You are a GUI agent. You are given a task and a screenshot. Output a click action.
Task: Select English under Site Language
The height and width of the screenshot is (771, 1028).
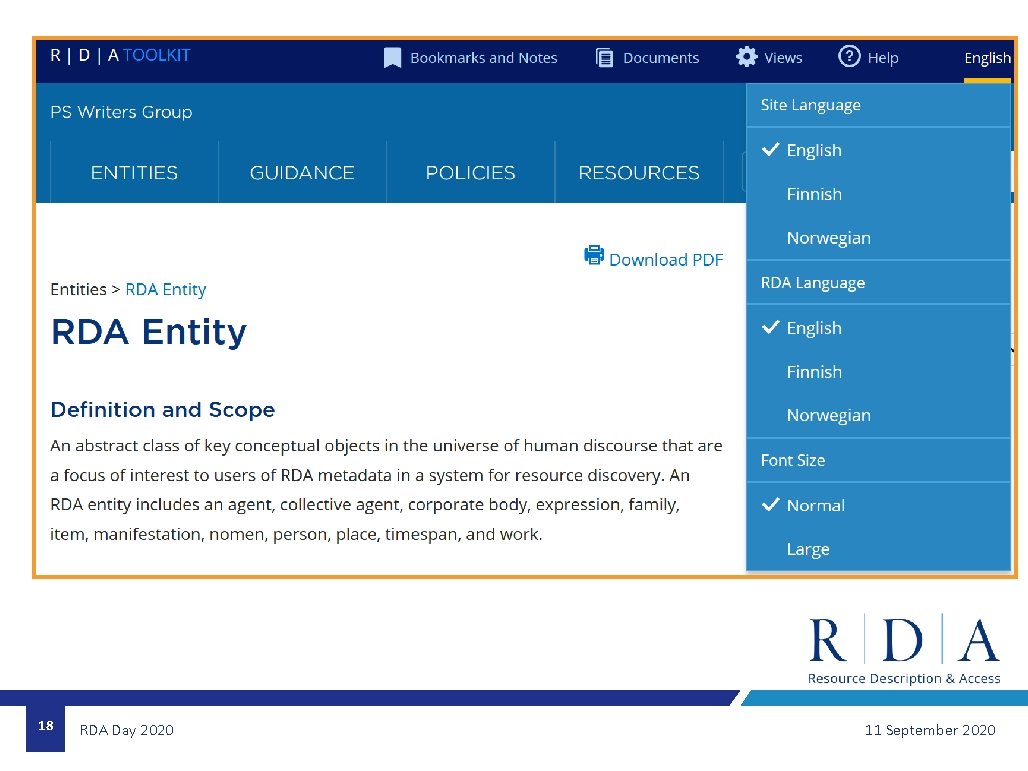[879, 150]
